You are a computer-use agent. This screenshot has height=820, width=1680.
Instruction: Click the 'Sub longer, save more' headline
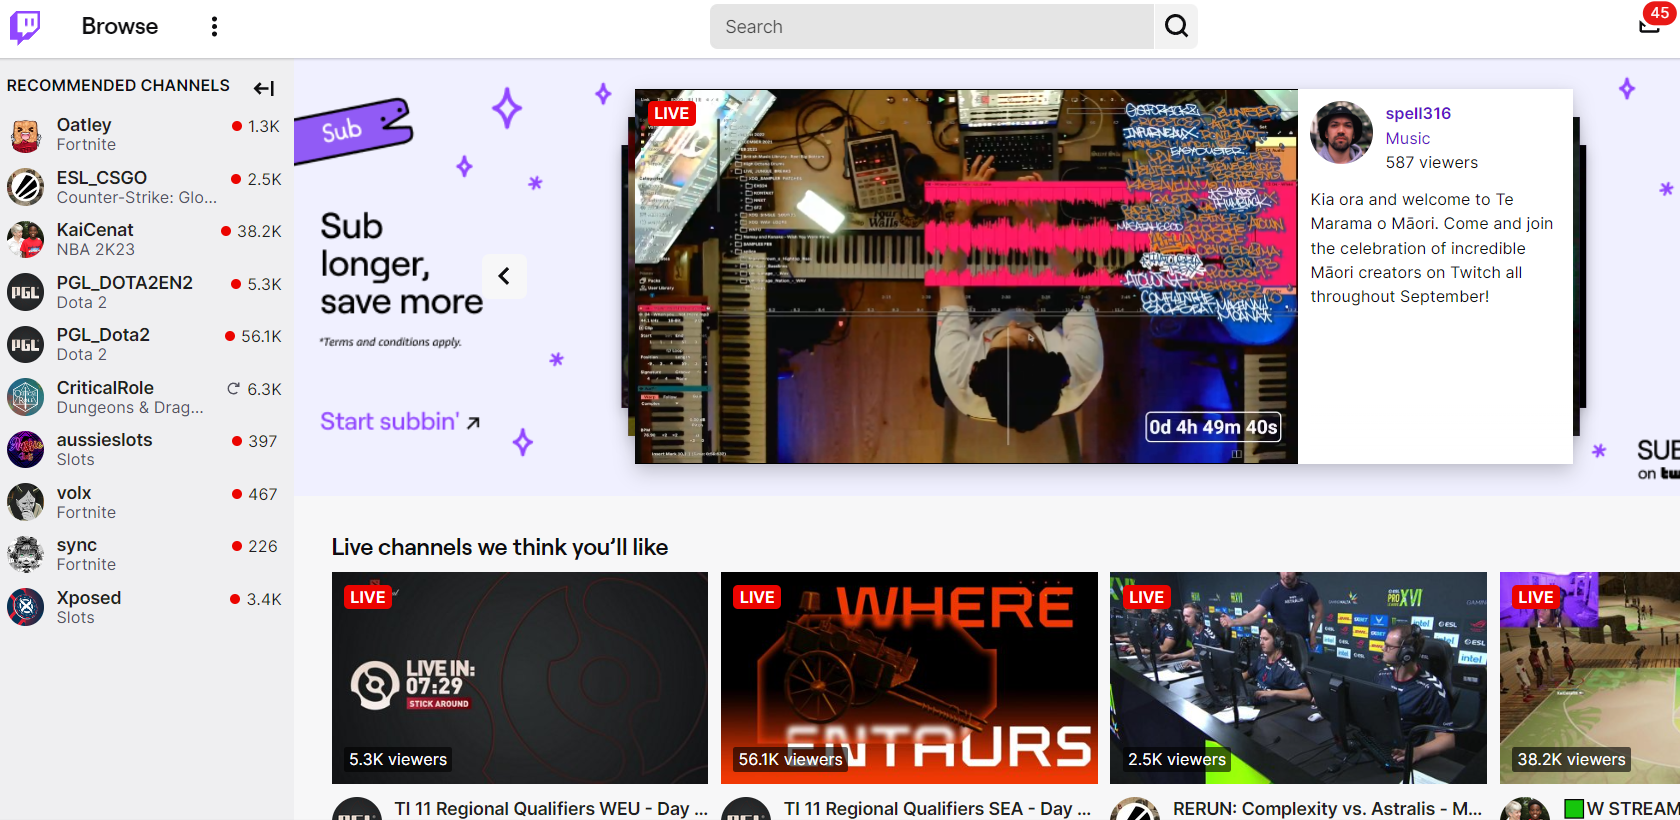401,264
